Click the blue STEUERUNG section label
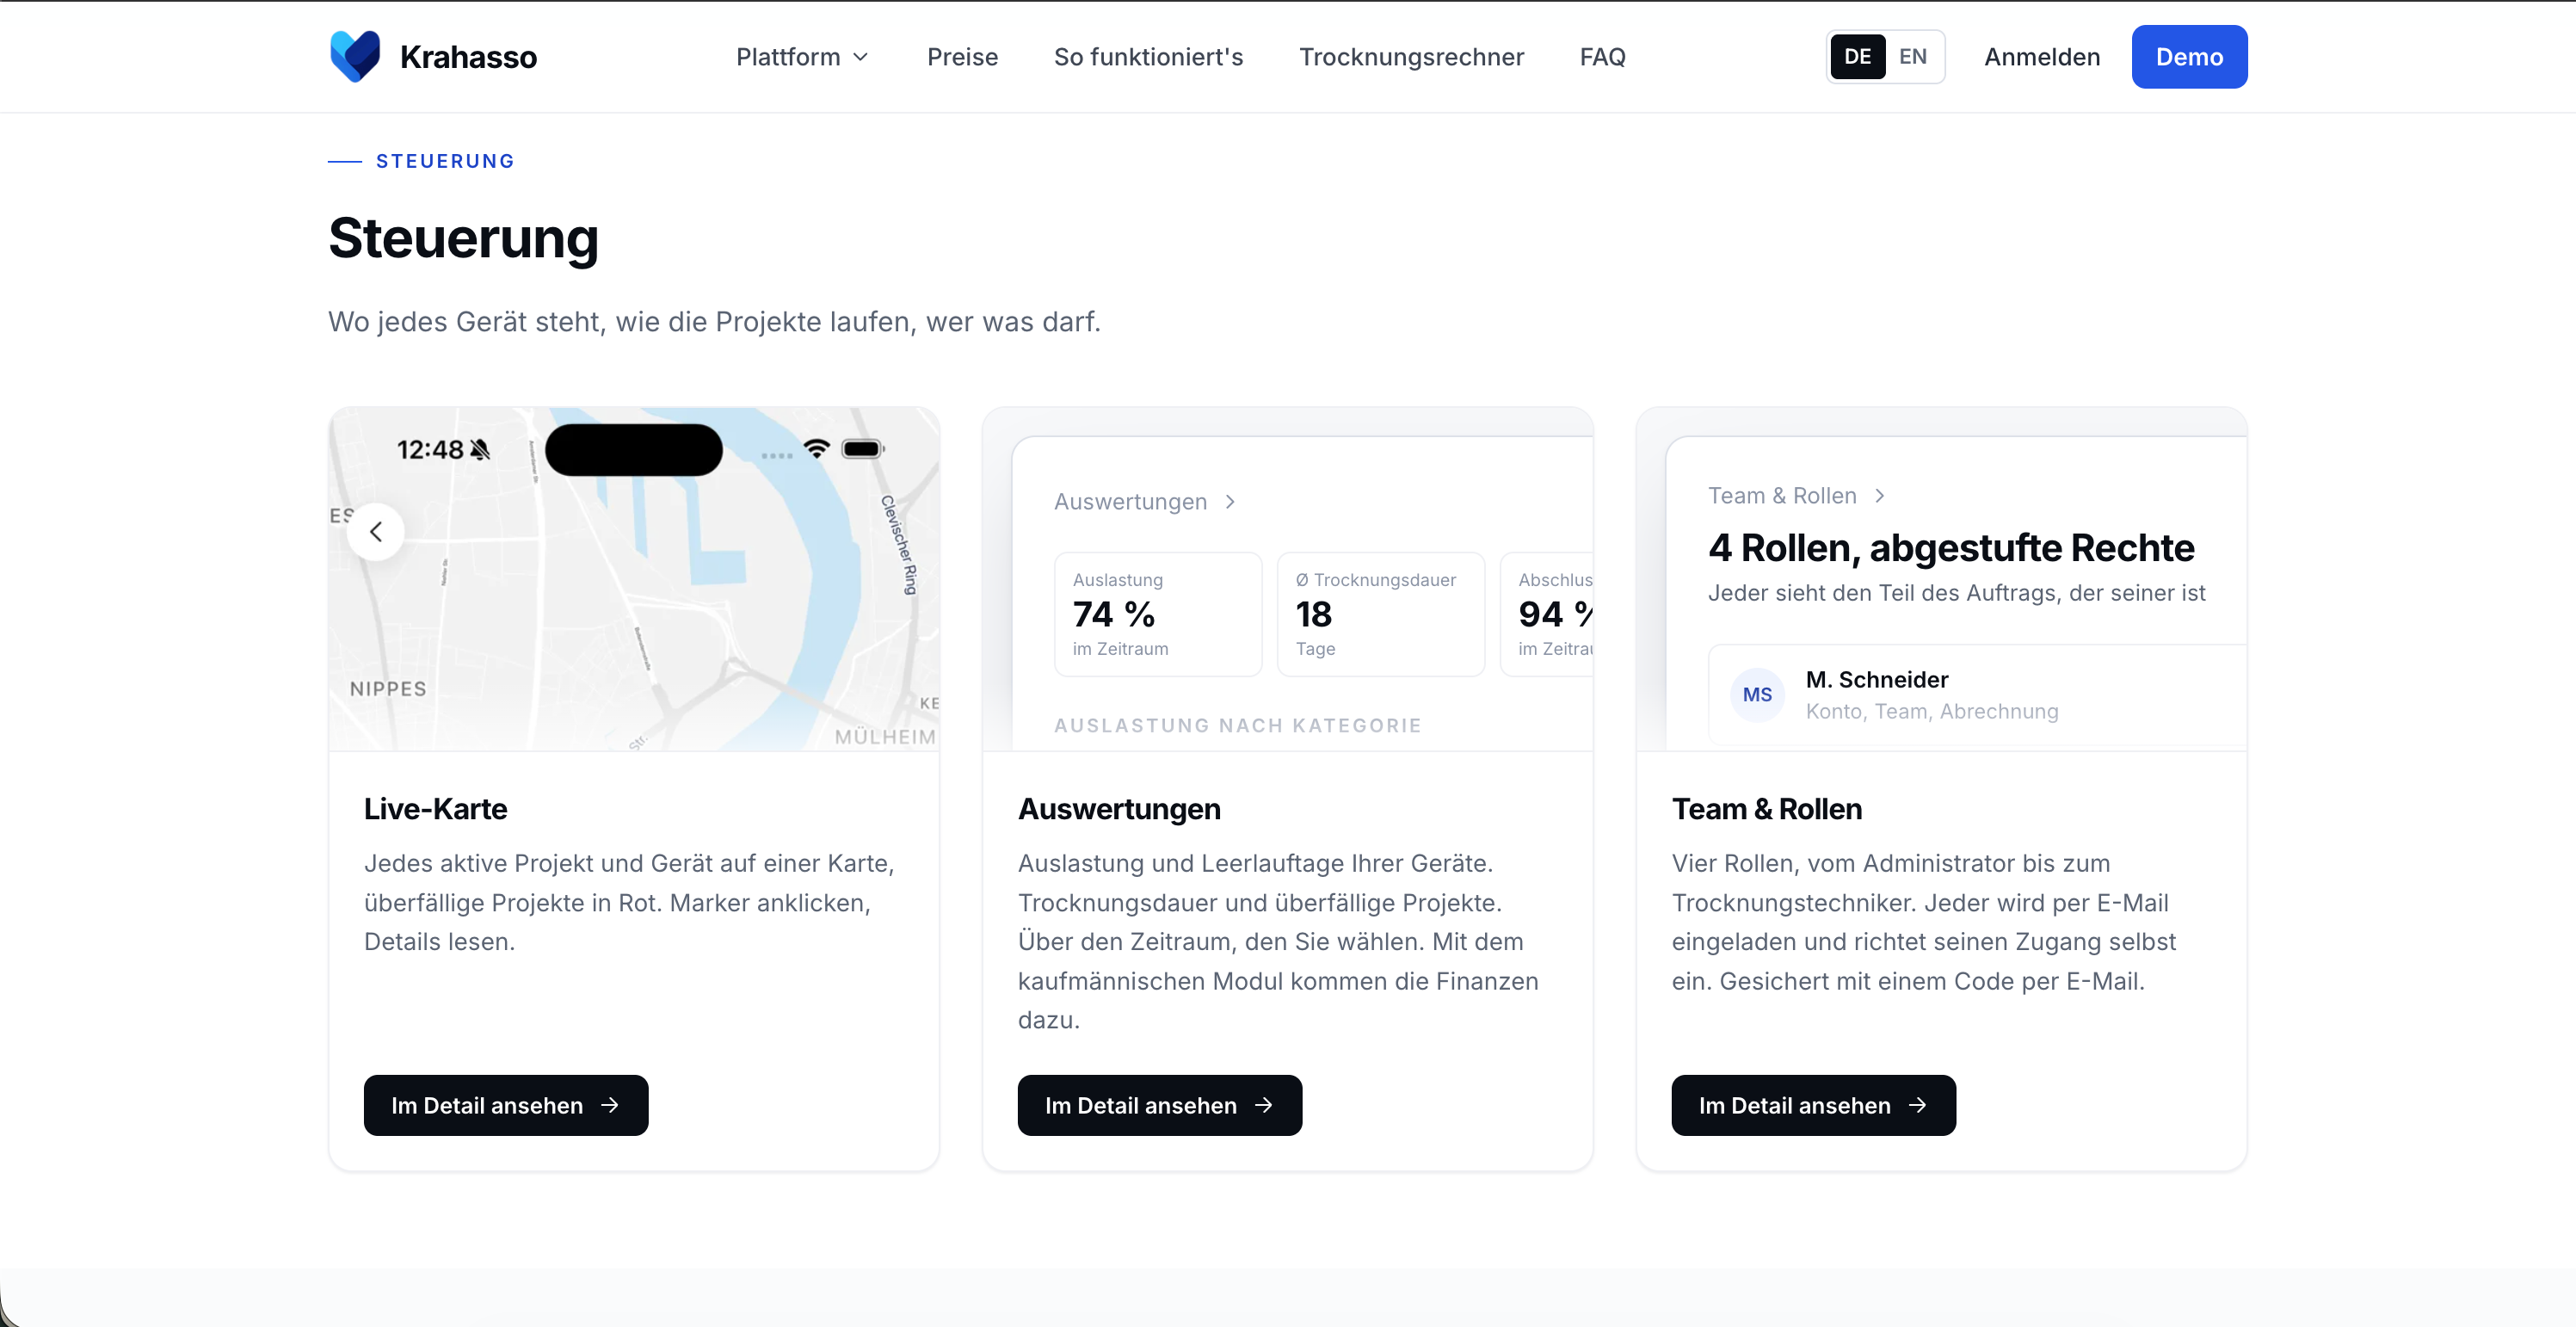The height and width of the screenshot is (1327, 2576). tap(445, 161)
